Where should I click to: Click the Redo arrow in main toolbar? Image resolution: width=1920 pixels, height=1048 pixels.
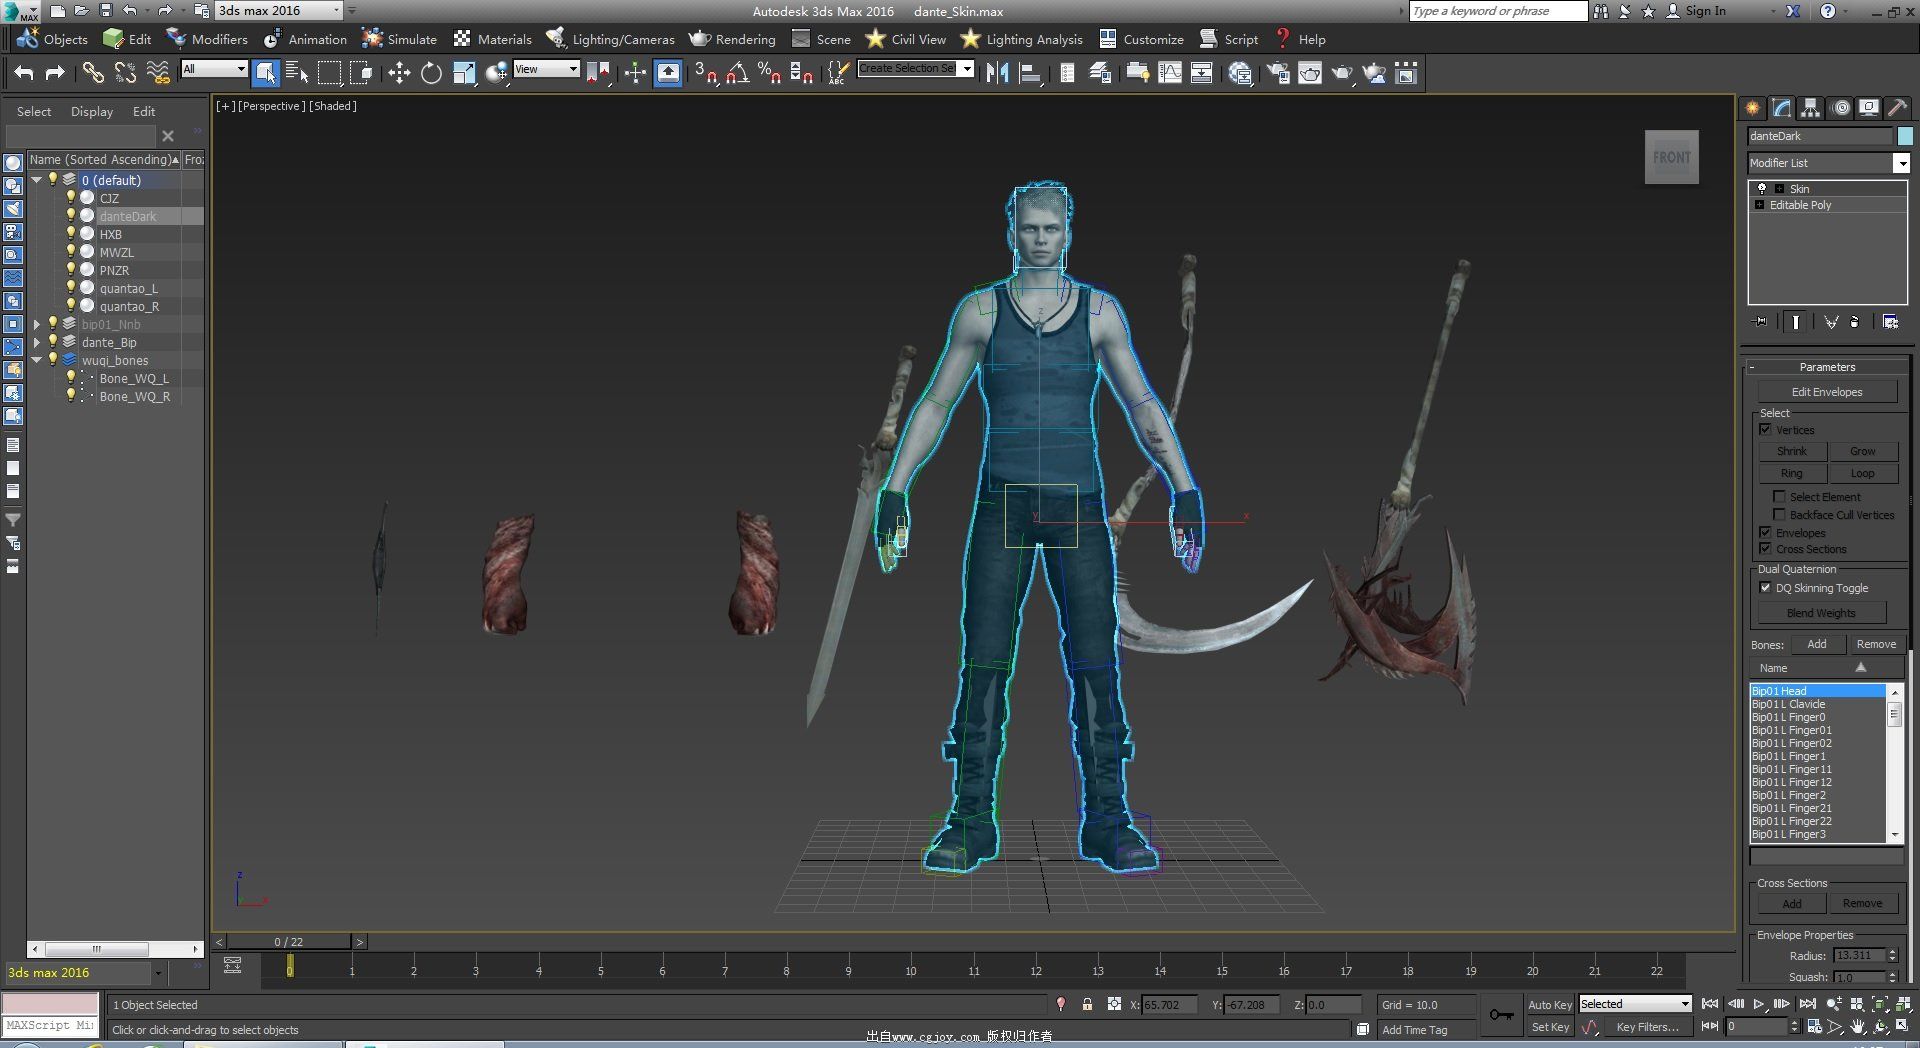tap(55, 73)
